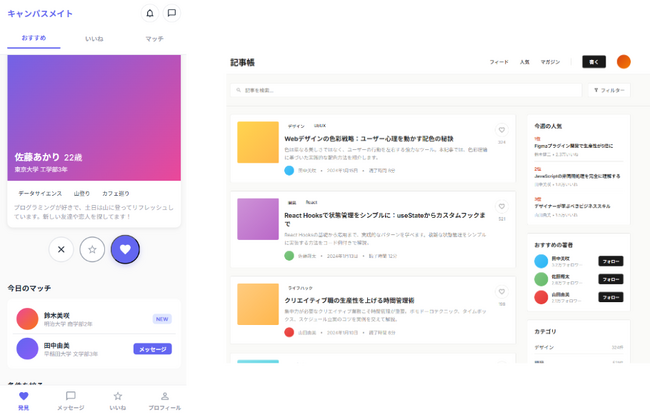This screenshot has width=650, height=415.
Task: Select the 人気 navigation item
Action: pyautogui.click(x=524, y=62)
